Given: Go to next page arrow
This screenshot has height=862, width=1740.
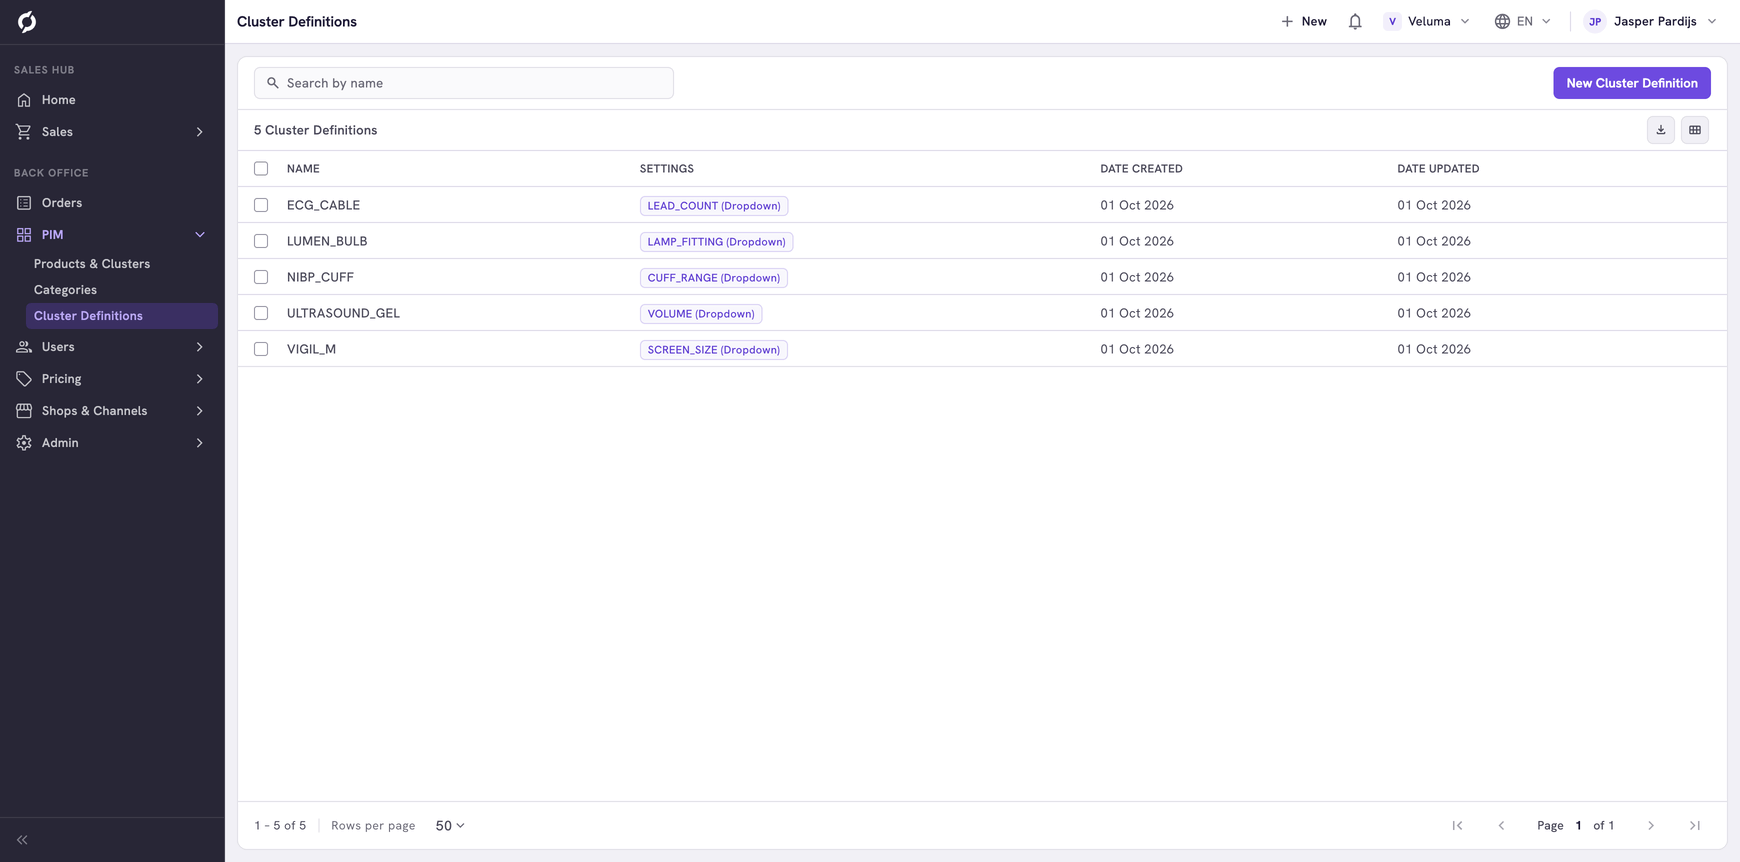Looking at the screenshot, I should pos(1651,826).
